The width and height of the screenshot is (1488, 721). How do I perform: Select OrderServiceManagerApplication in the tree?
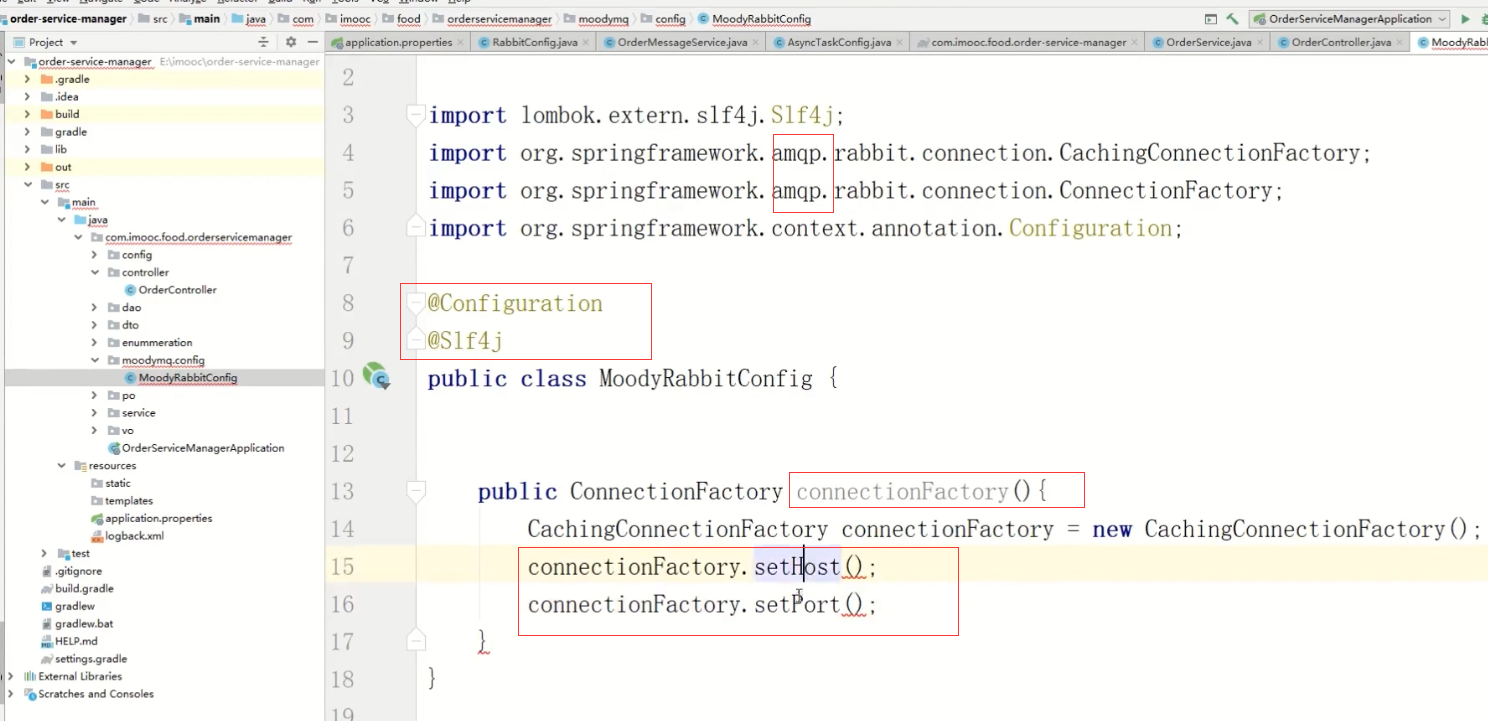196,448
